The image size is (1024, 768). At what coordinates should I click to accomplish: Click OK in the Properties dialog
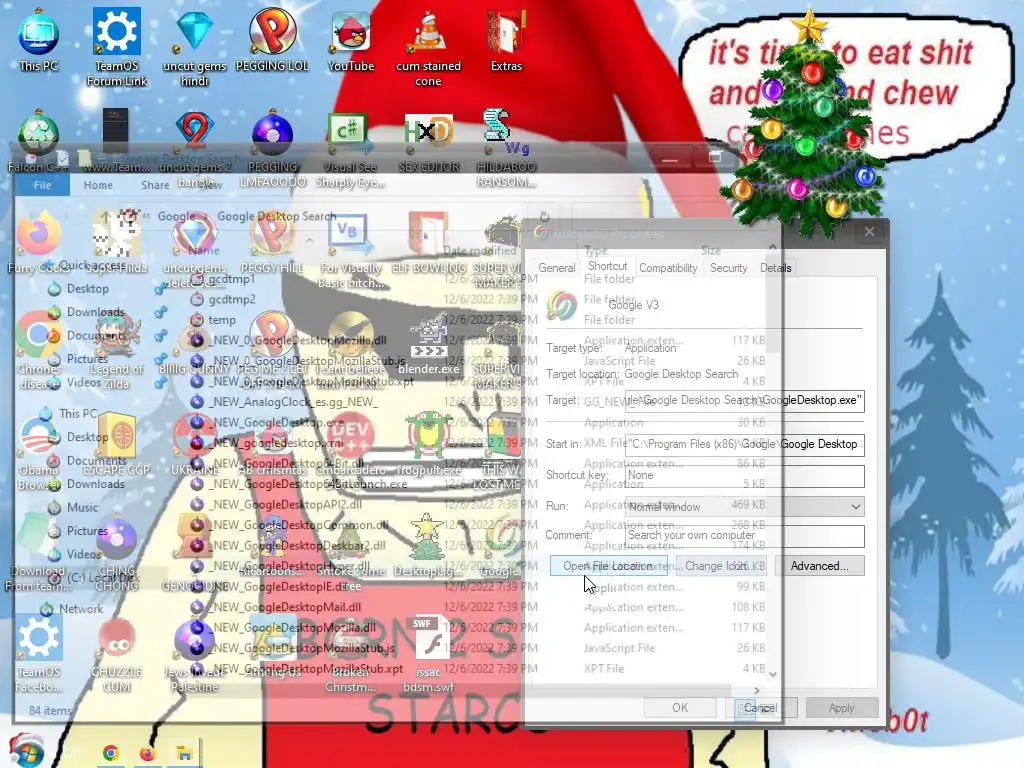coord(680,707)
